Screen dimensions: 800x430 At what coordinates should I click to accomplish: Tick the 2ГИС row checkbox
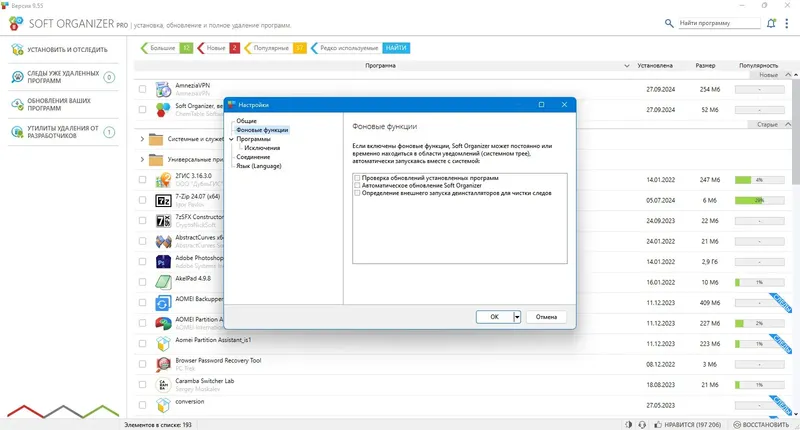(x=142, y=180)
